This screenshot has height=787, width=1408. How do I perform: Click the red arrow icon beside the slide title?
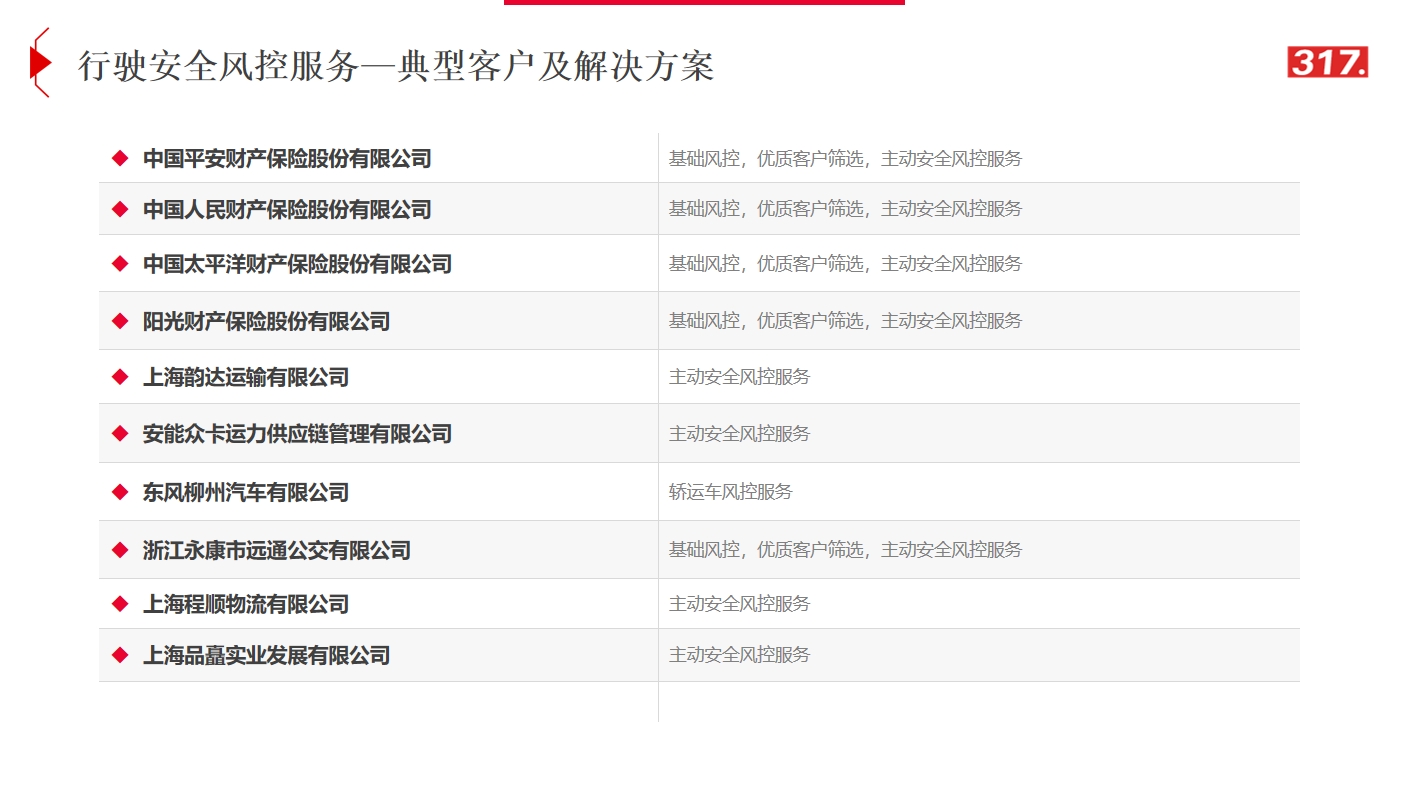pos(39,63)
